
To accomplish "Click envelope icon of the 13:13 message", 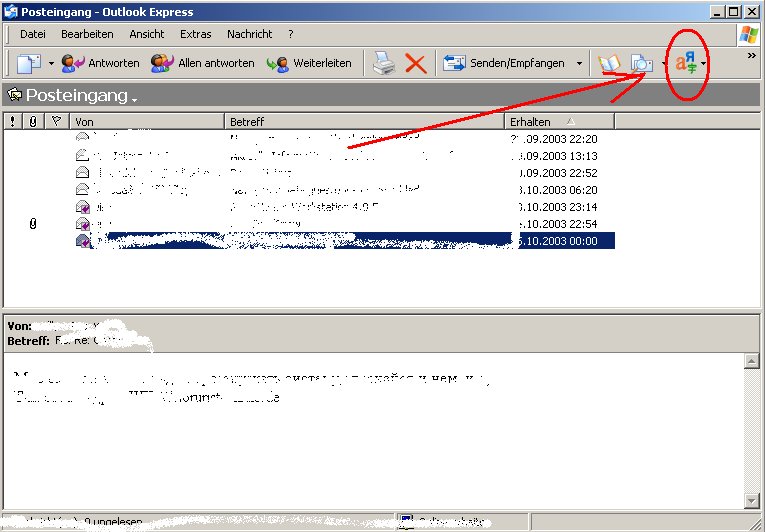I will (x=82, y=156).
